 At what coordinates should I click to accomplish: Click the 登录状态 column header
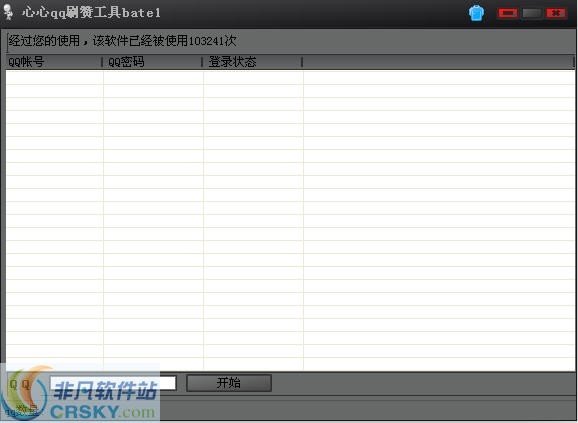[x=253, y=62]
